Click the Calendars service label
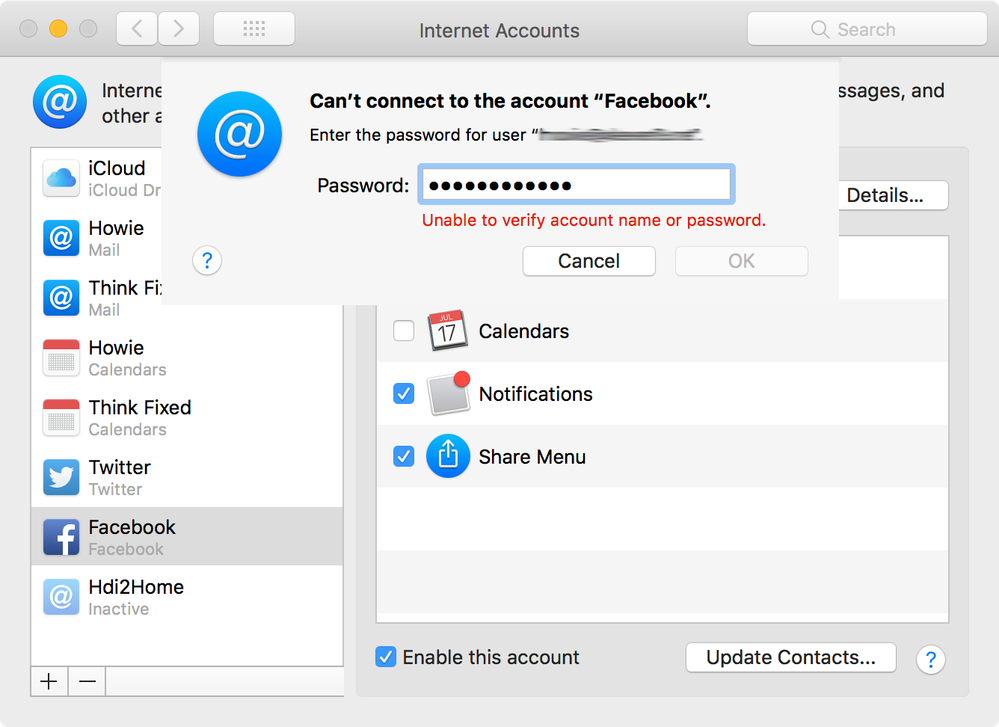 [x=524, y=331]
